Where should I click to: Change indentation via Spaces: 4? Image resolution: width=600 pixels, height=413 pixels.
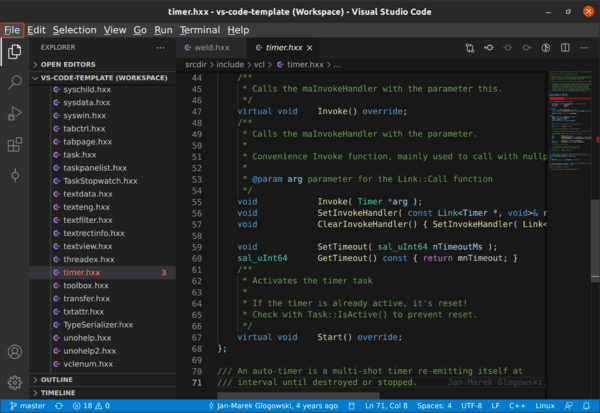click(x=434, y=406)
